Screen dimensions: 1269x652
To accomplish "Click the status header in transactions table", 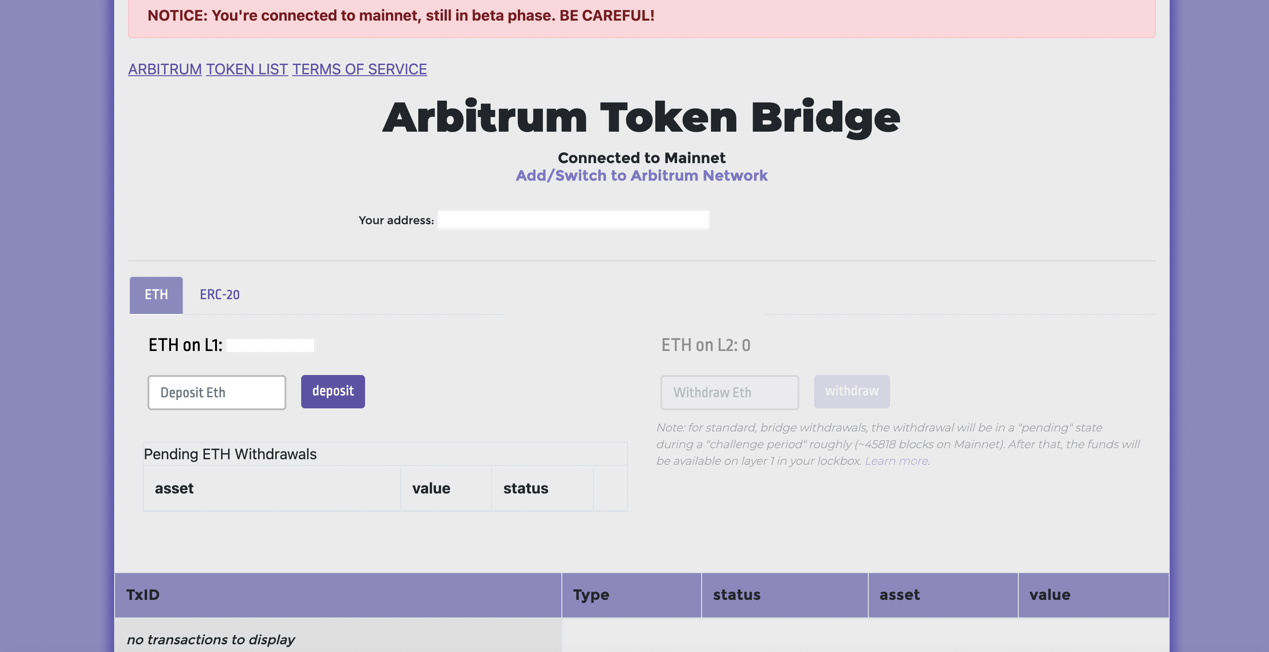I will pos(737,595).
